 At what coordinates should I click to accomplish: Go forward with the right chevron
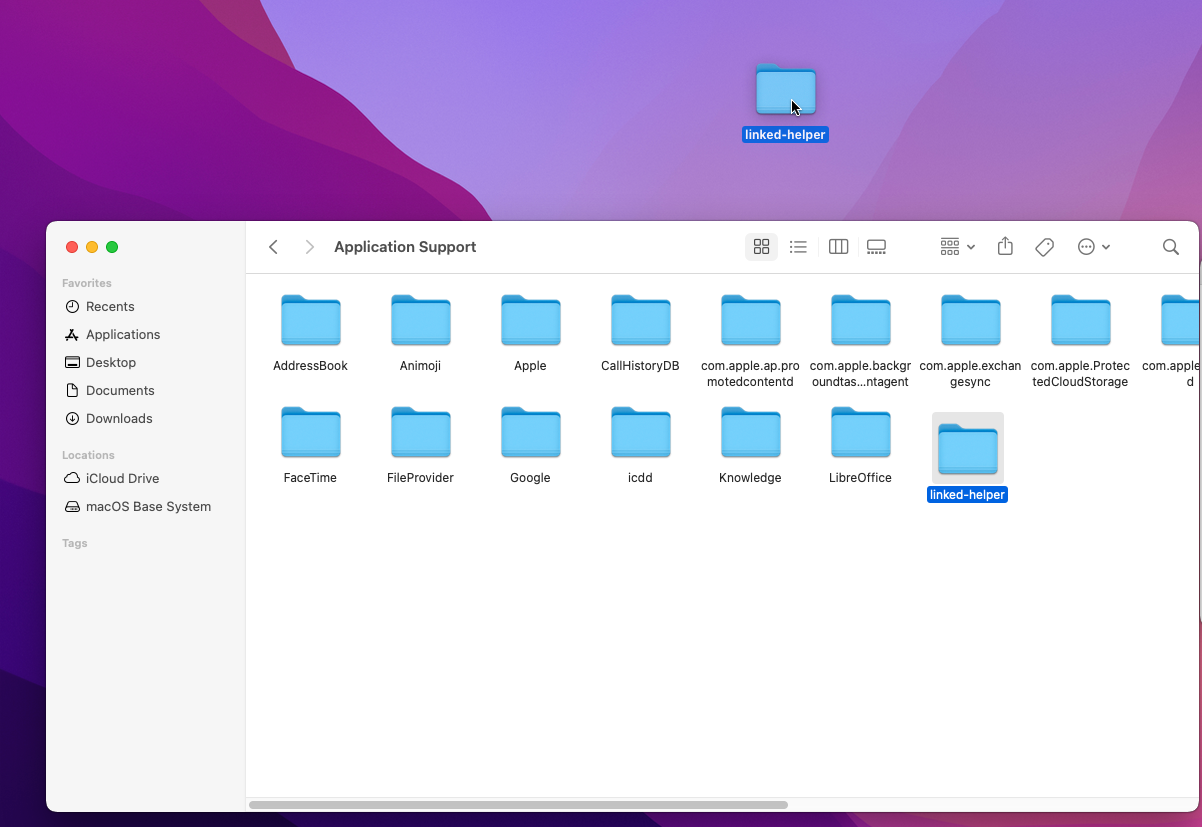point(309,247)
